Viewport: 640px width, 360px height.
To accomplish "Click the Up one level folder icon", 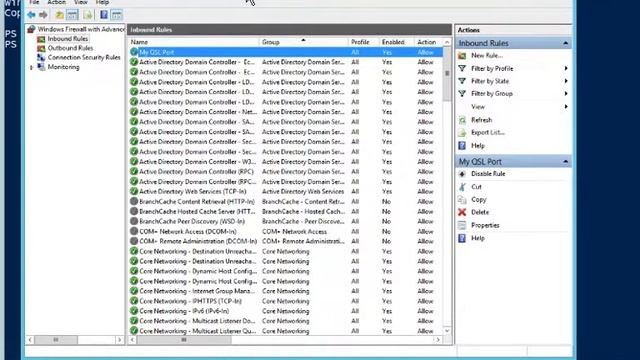I will pyautogui.click(x=60, y=15).
